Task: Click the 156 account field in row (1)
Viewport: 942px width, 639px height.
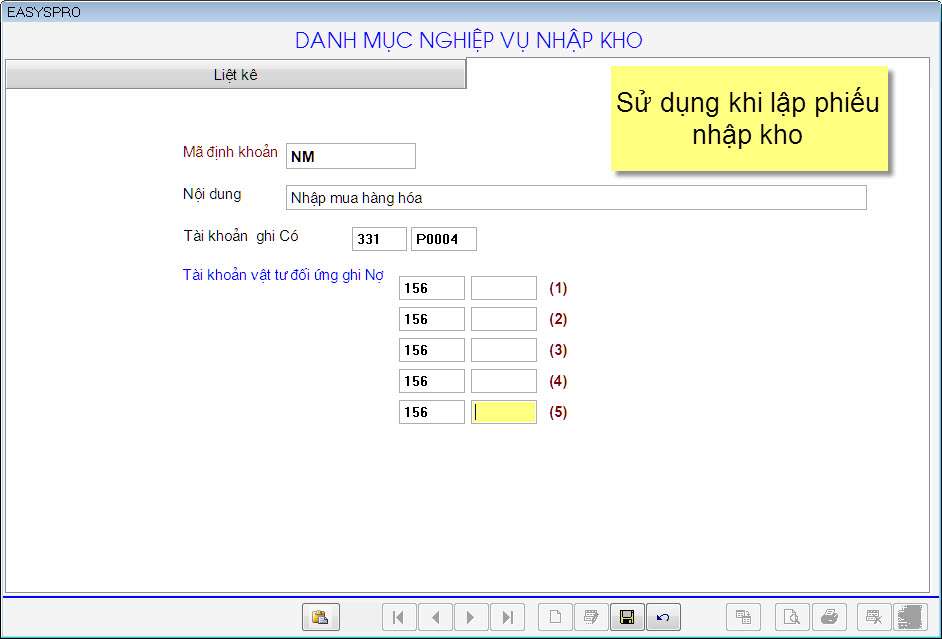Action: (x=431, y=288)
